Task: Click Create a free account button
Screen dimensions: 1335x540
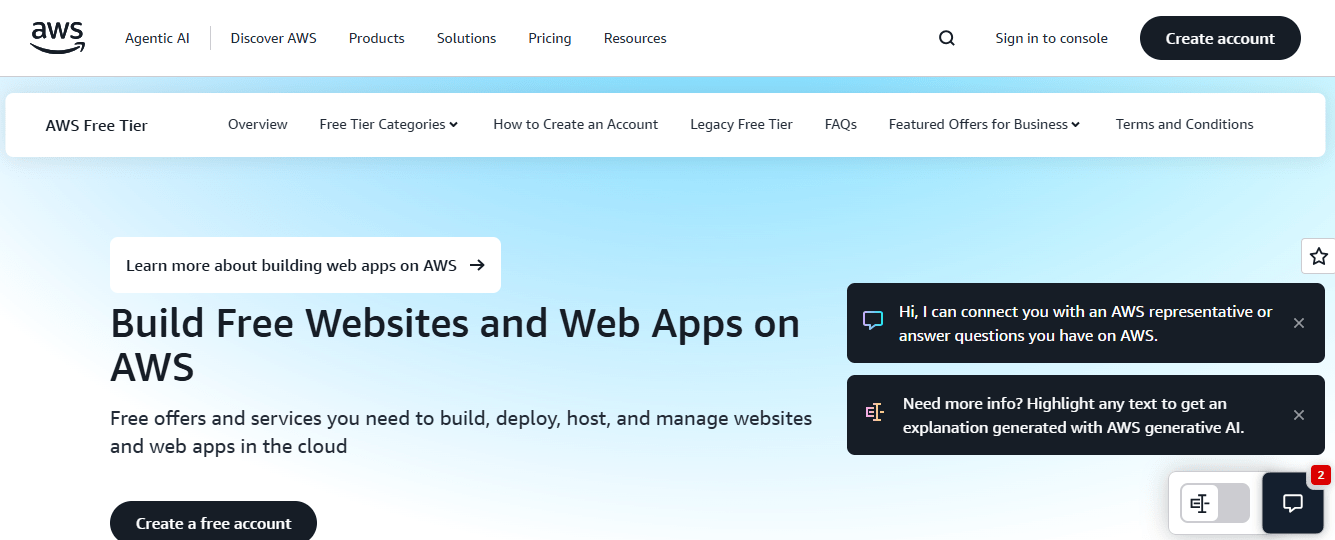Action: tap(213, 522)
